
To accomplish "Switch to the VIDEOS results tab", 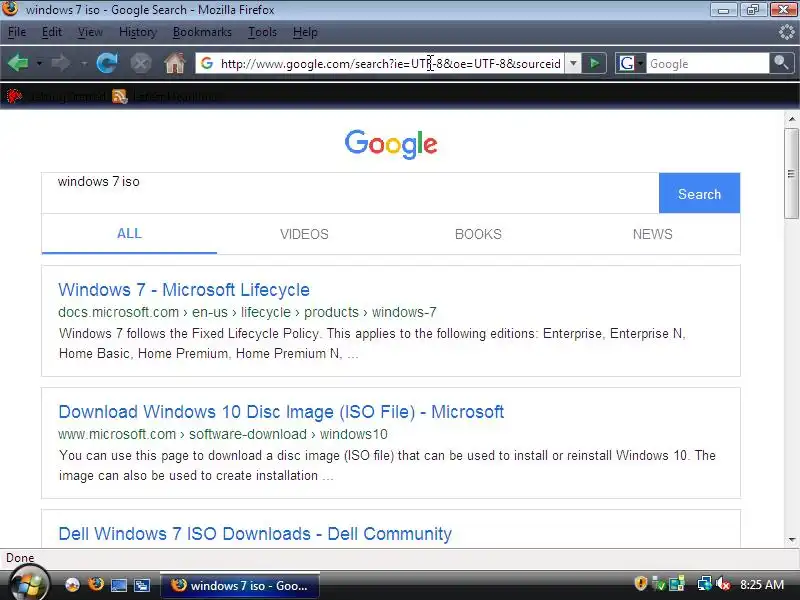I will [x=304, y=234].
